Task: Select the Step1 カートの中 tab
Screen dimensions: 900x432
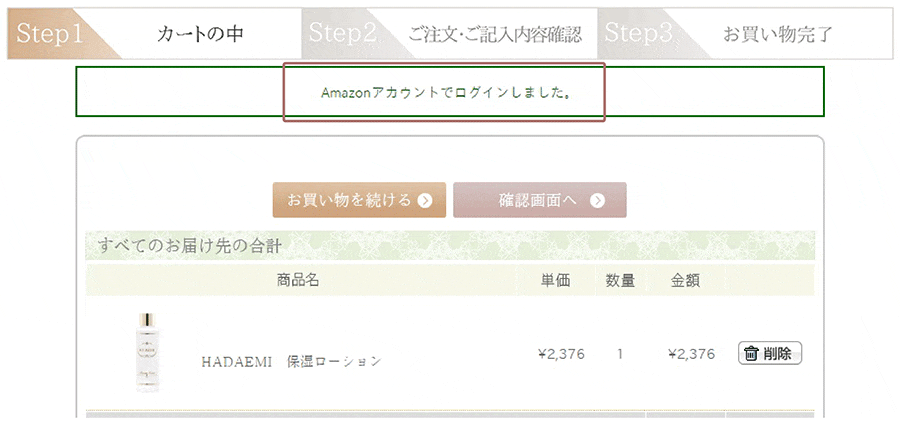Action: pos(155,34)
